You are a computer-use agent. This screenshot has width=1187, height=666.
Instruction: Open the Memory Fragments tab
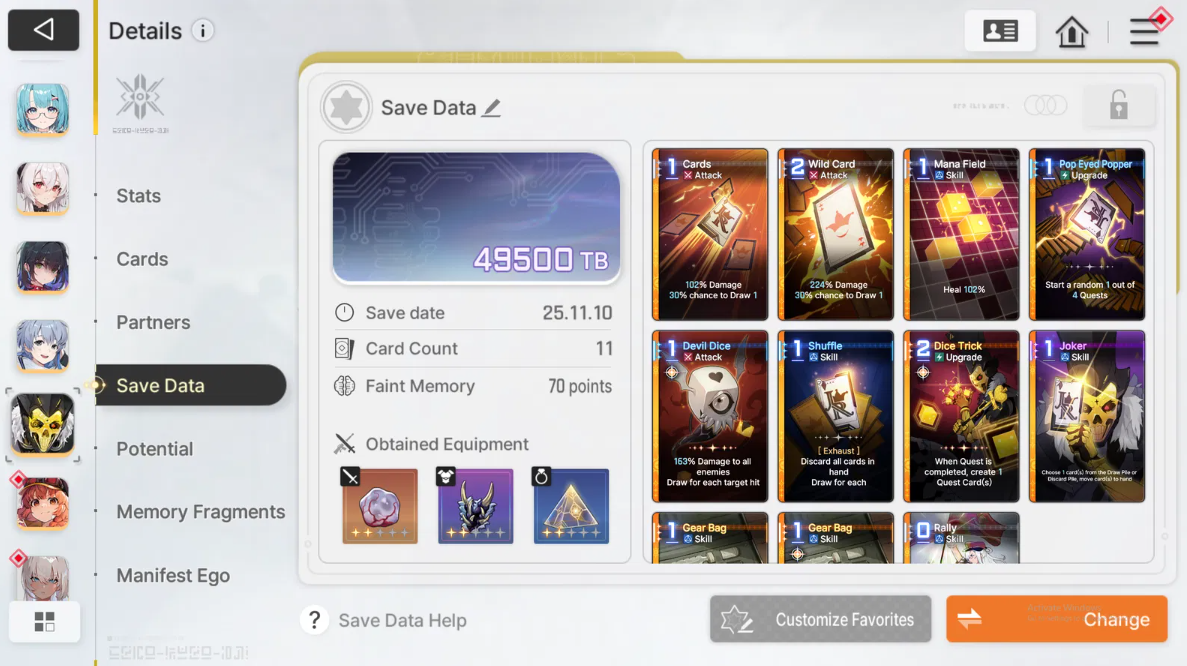coord(201,512)
